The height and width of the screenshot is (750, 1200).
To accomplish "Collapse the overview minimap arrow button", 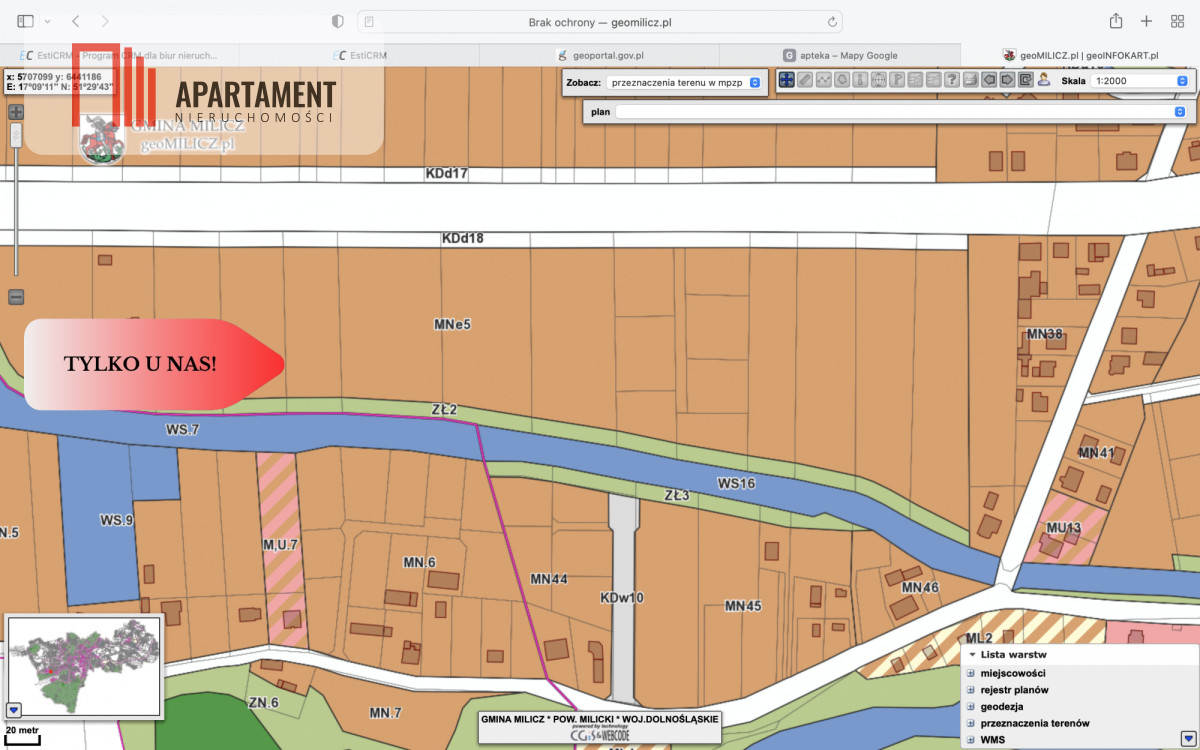I will coord(14,710).
